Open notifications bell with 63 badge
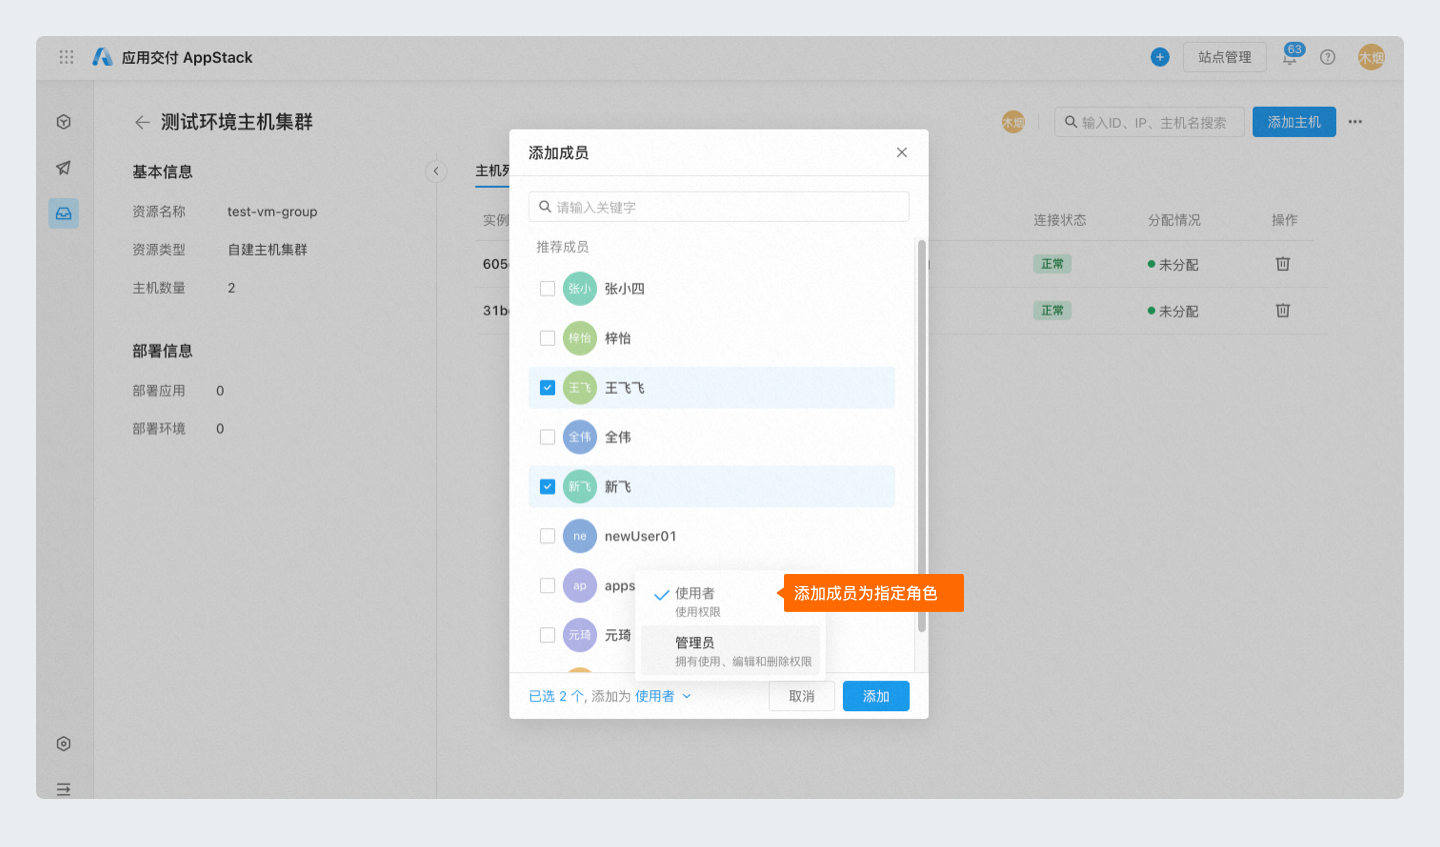Viewport: 1440px width, 847px height. click(x=1290, y=57)
